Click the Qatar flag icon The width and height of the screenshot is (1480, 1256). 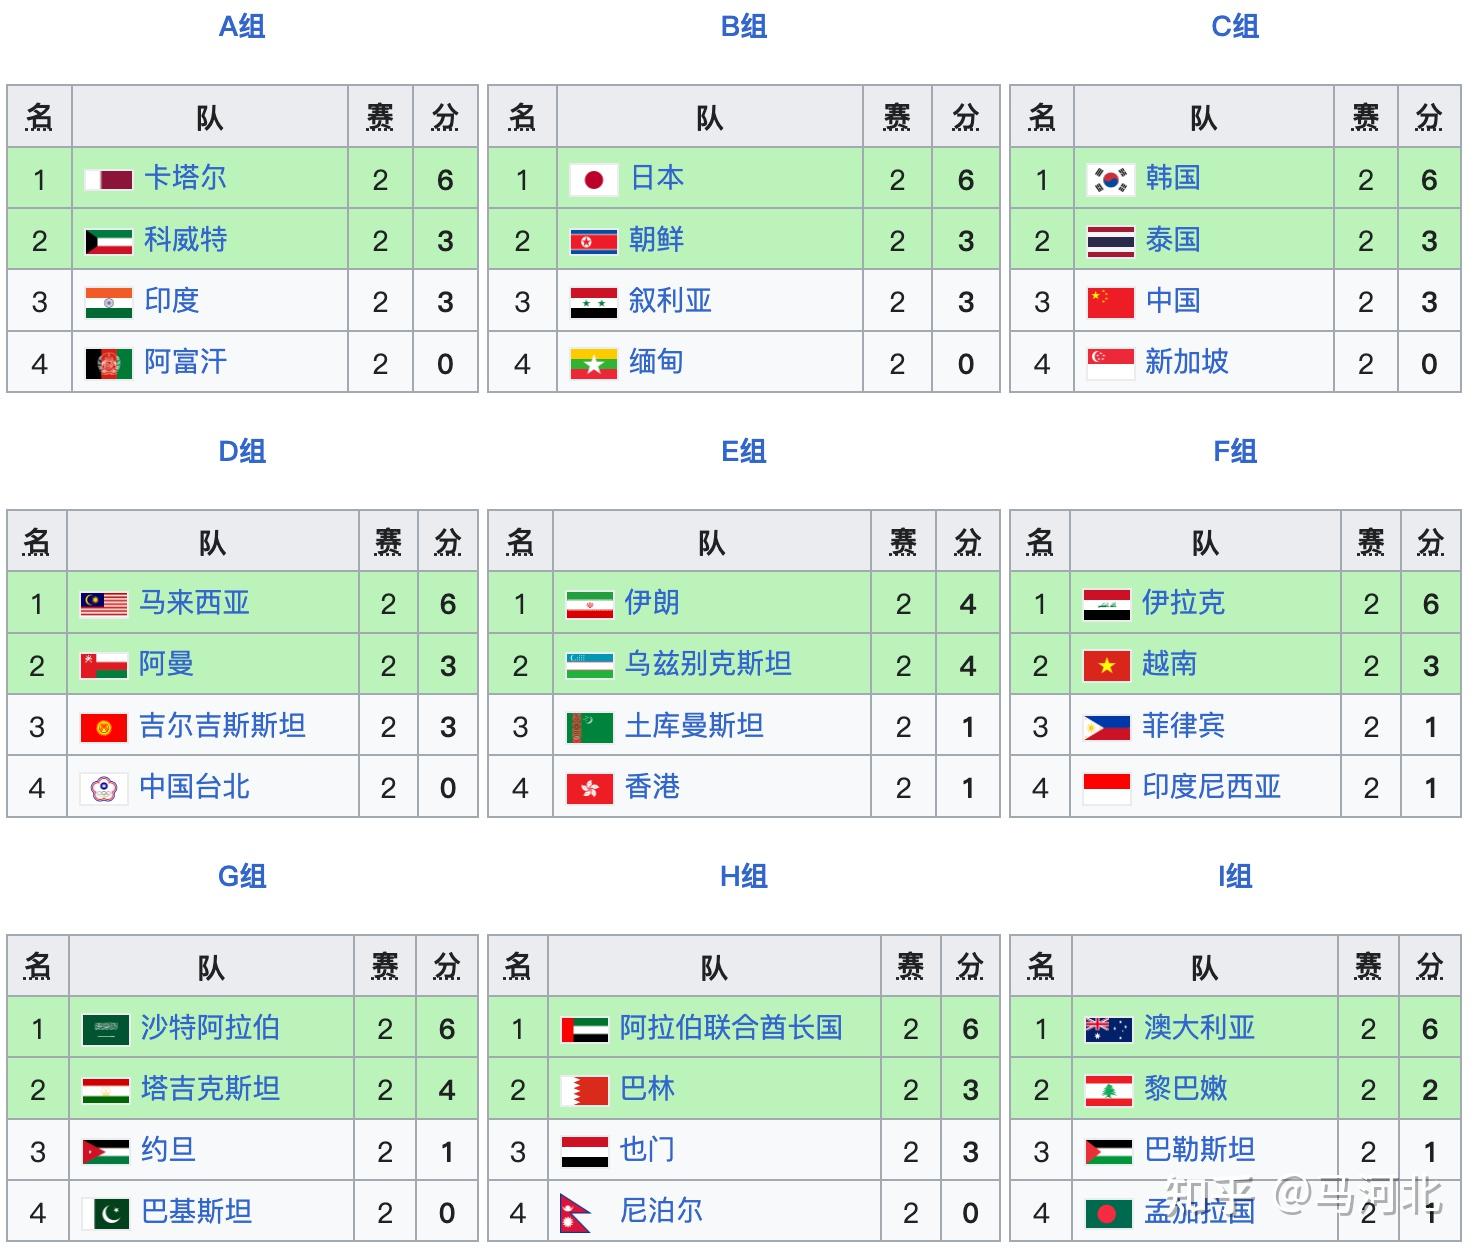(109, 180)
